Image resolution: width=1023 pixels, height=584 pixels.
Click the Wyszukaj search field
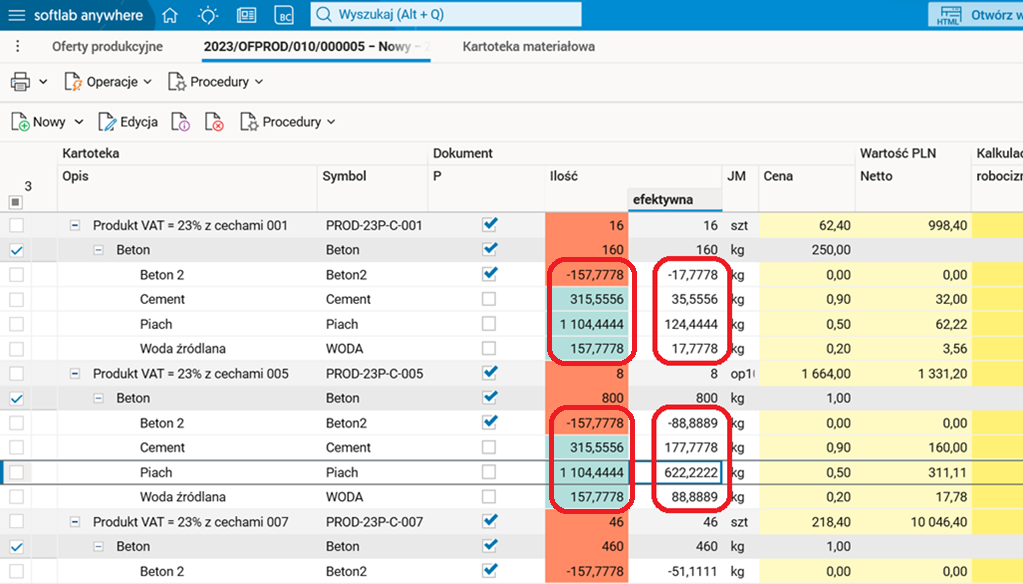coord(445,15)
